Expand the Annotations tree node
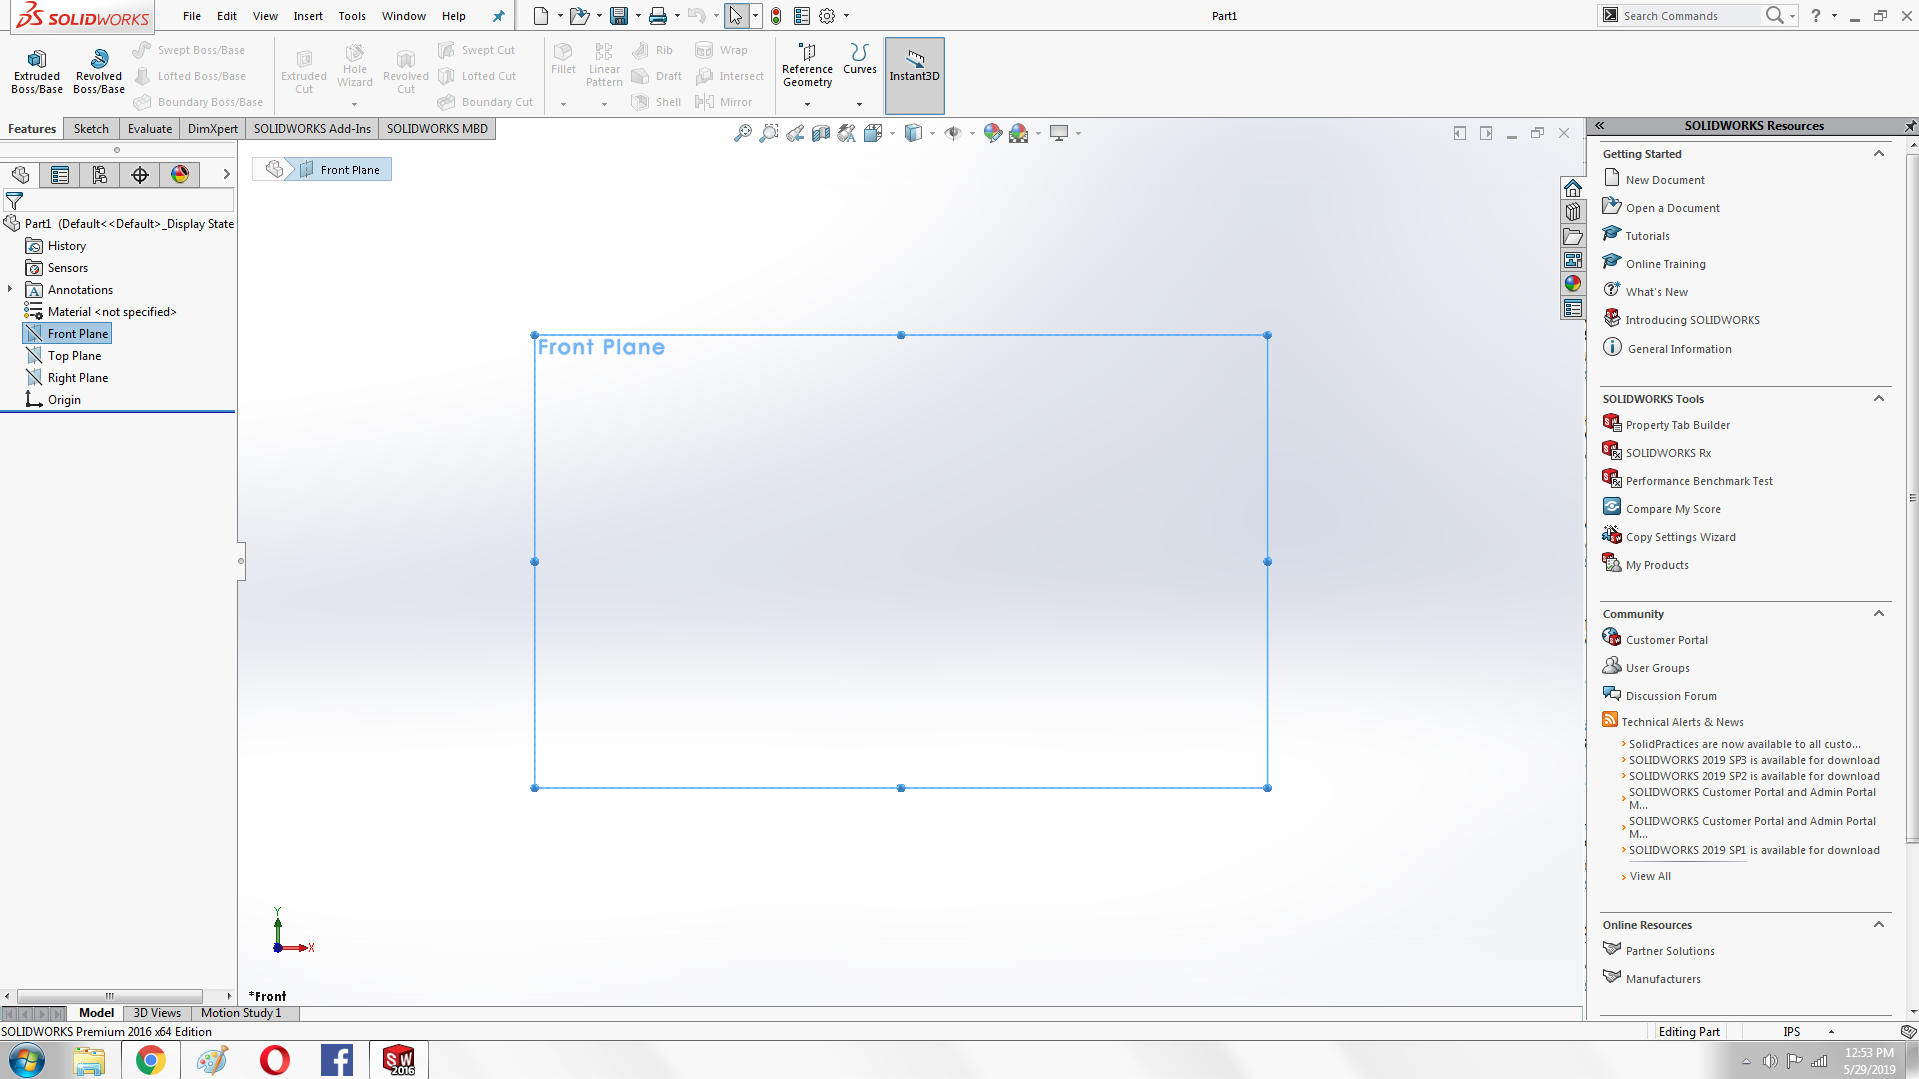Image resolution: width=1919 pixels, height=1079 pixels. click(x=10, y=289)
